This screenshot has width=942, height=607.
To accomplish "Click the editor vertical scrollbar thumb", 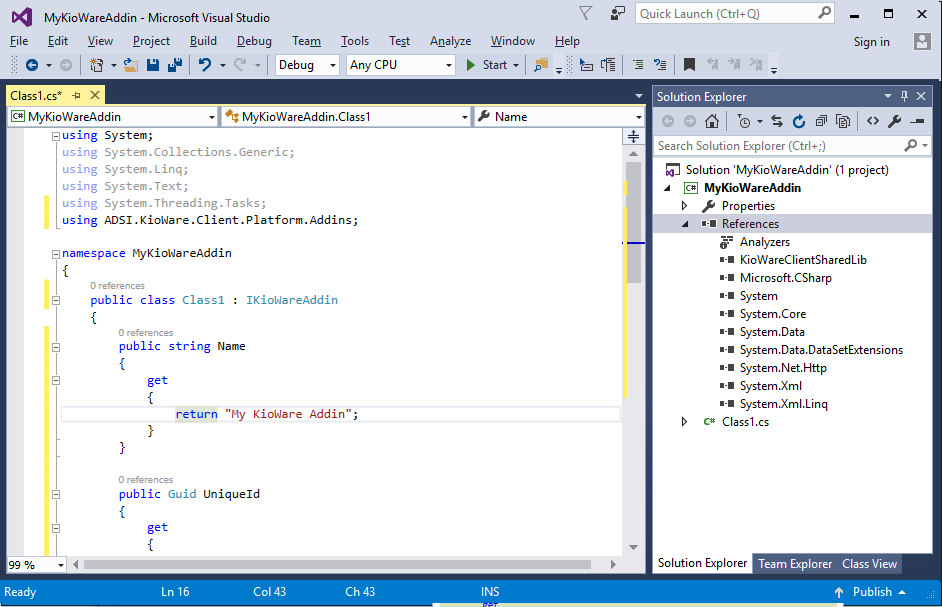I will (633, 222).
